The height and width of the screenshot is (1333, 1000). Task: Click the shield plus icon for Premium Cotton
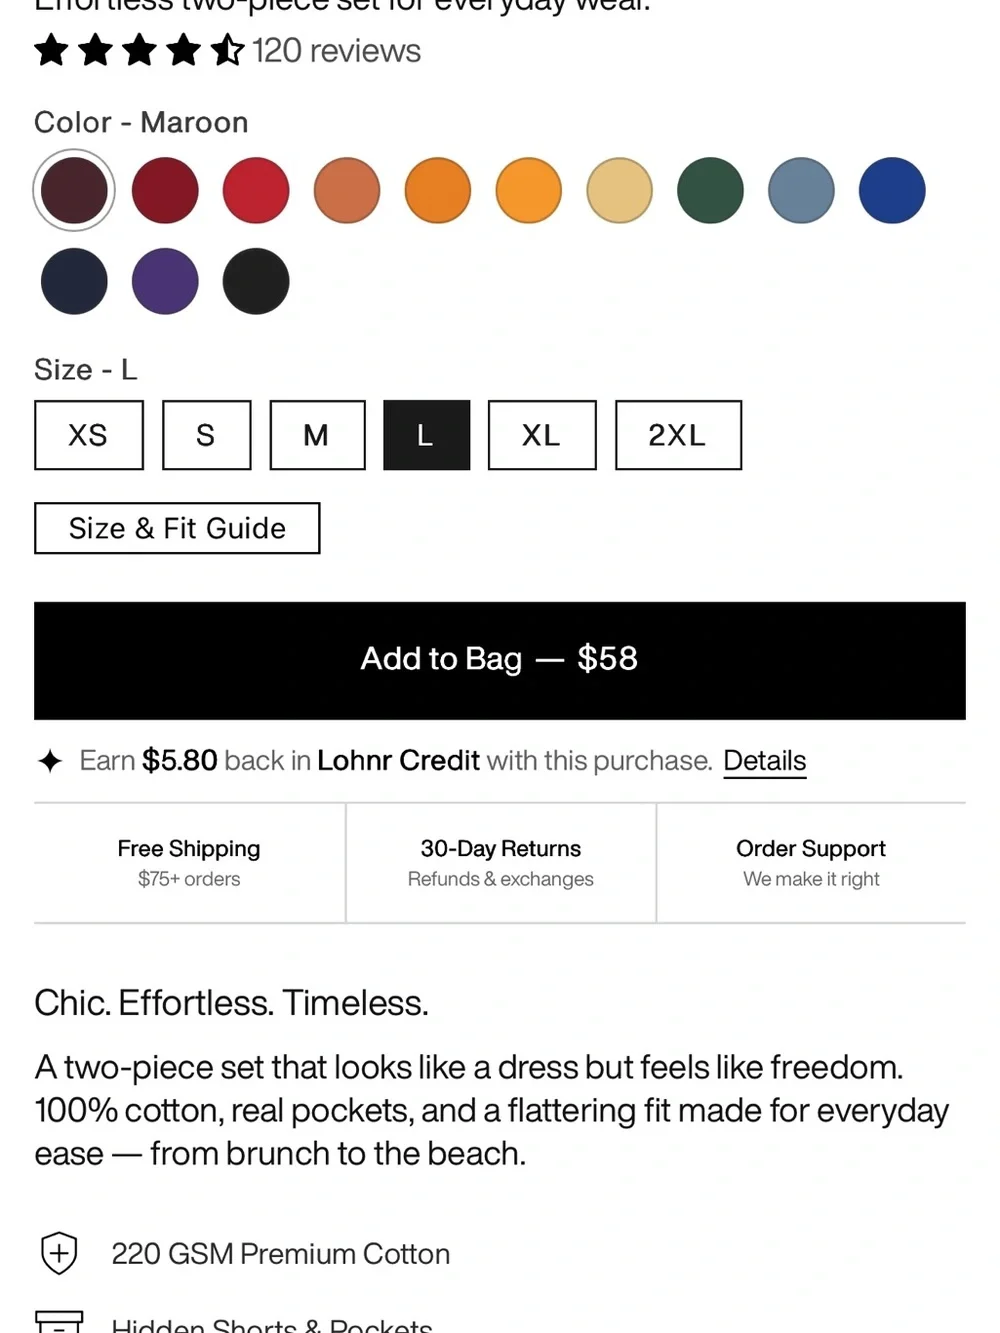tap(59, 1253)
